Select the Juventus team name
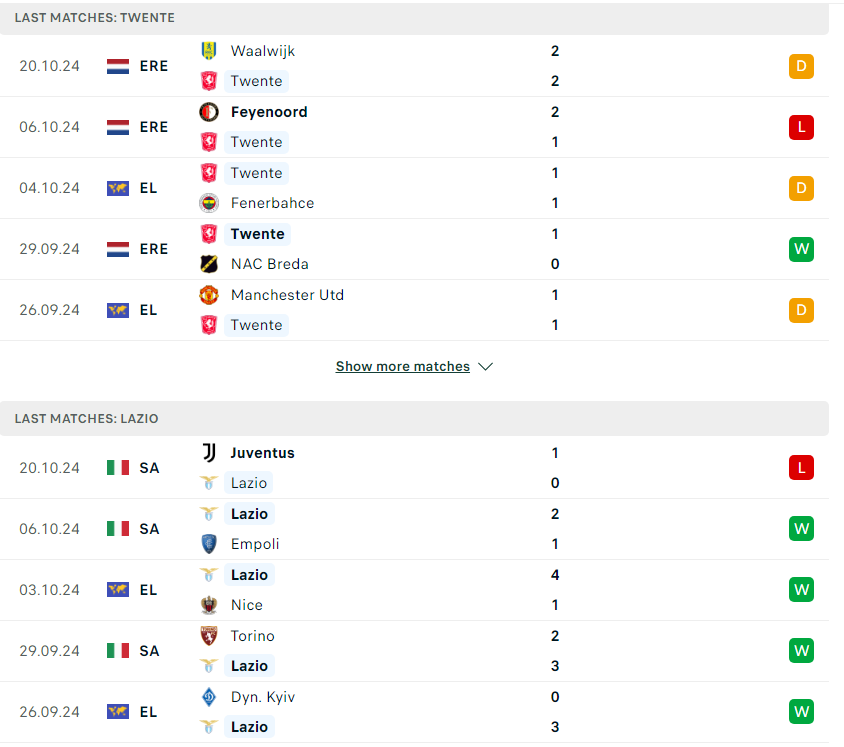This screenshot has height=747, width=844. [x=263, y=453]
